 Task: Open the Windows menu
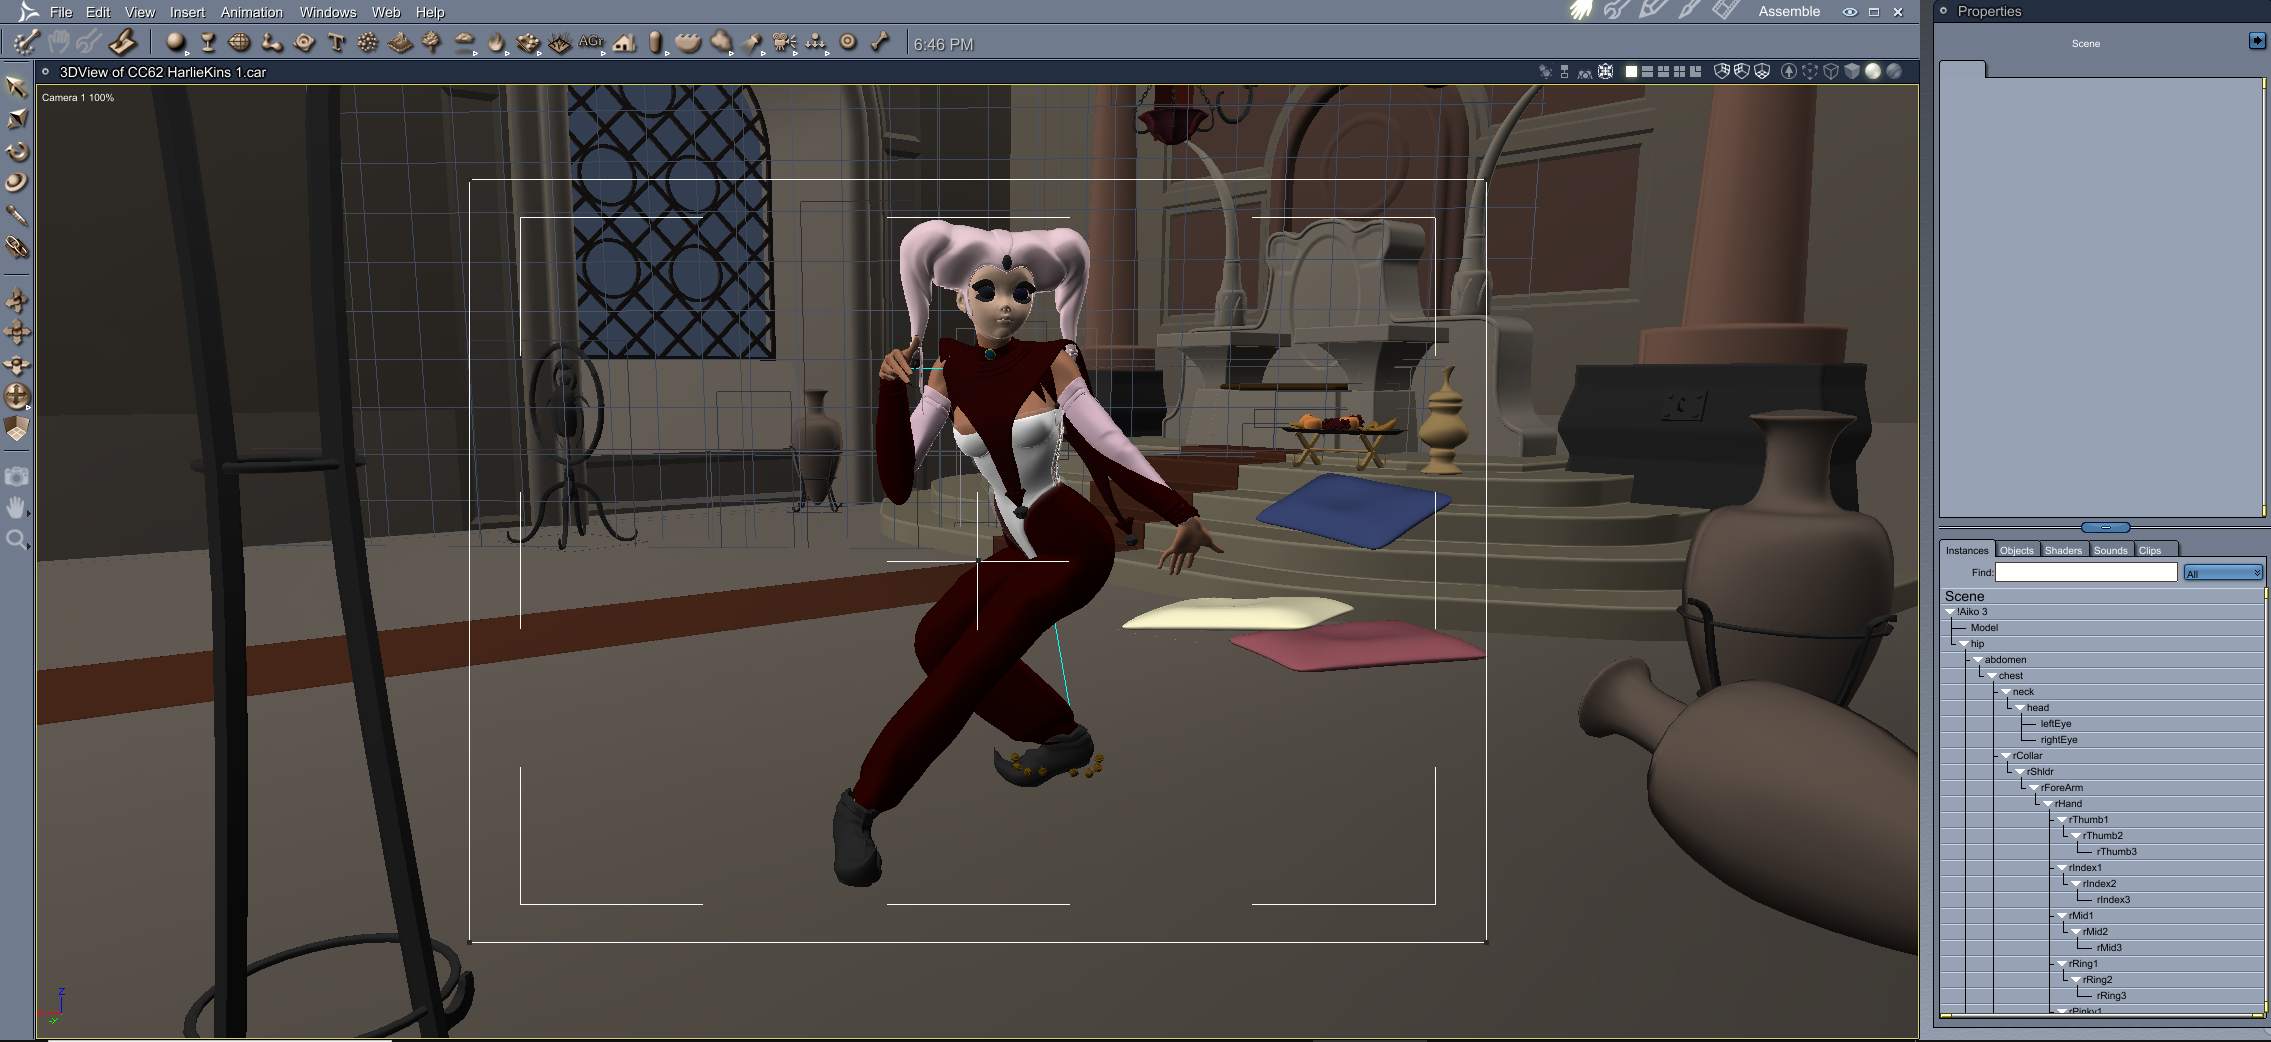coord(328,12)
